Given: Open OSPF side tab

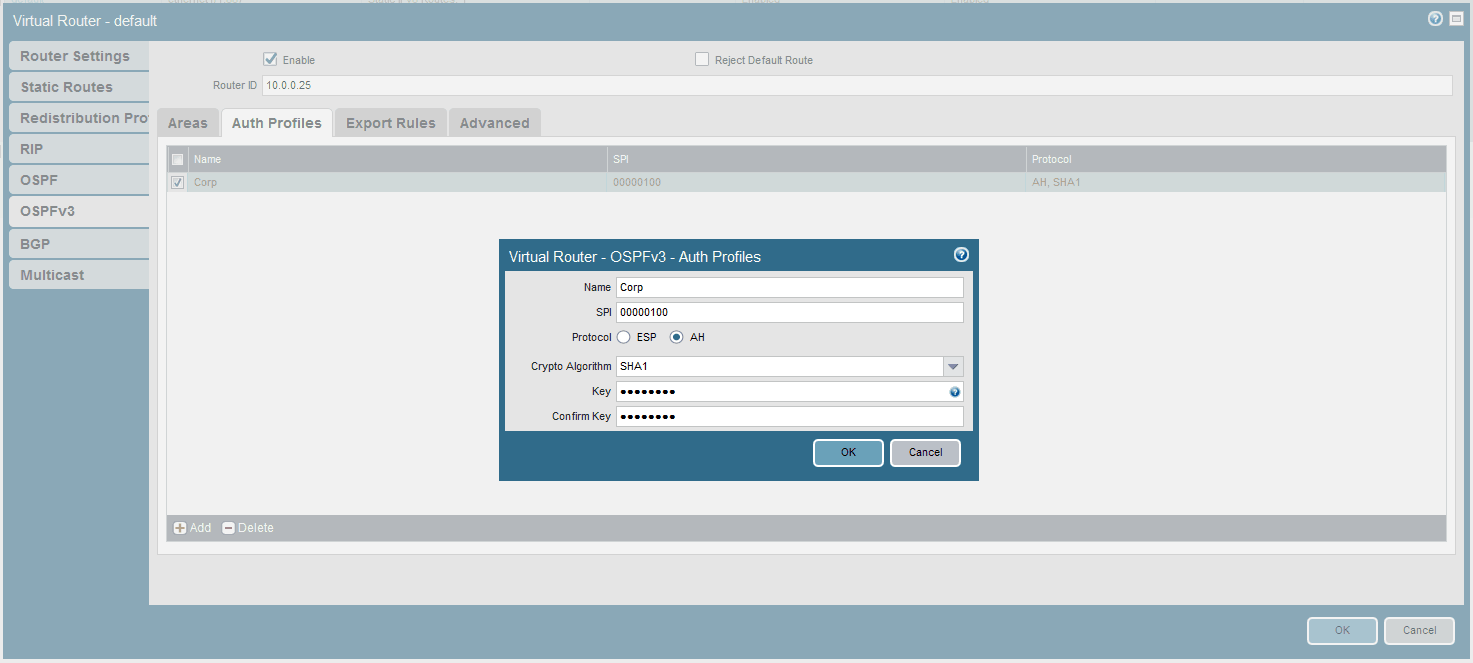Looking at the screenshot, I should click(79, 180).
